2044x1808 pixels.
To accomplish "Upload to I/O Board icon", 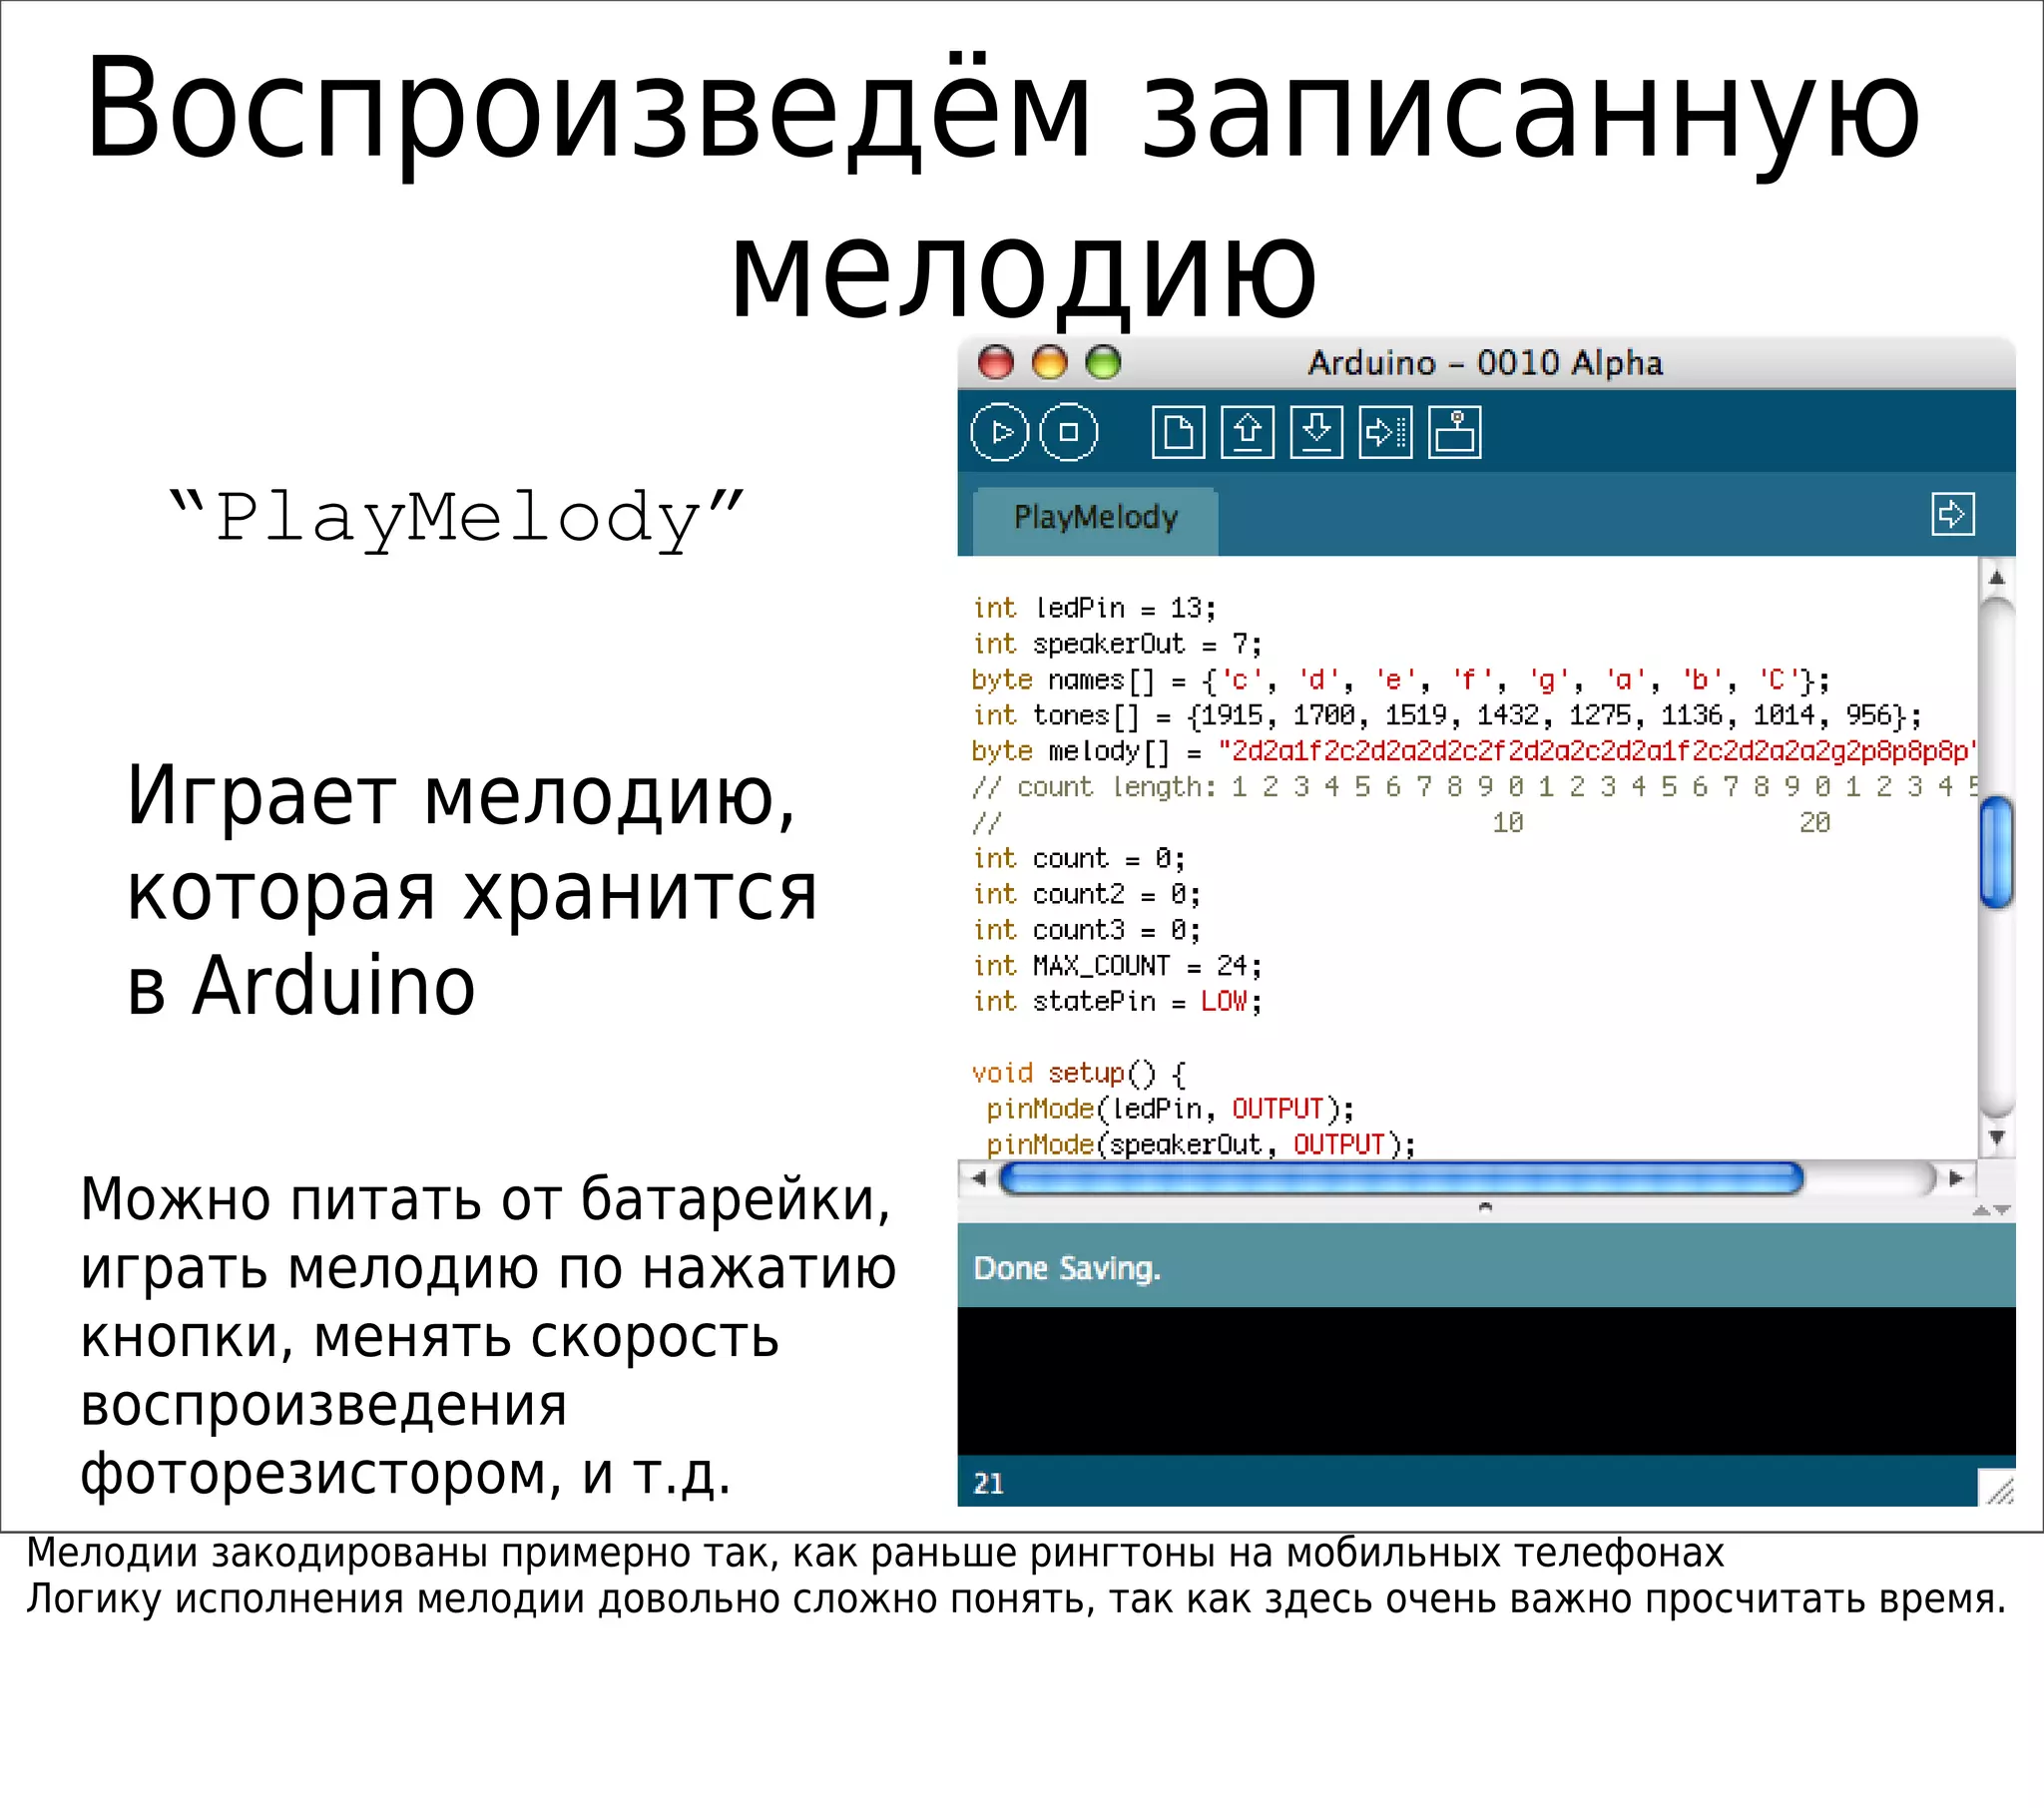I will click(1385, 432).
